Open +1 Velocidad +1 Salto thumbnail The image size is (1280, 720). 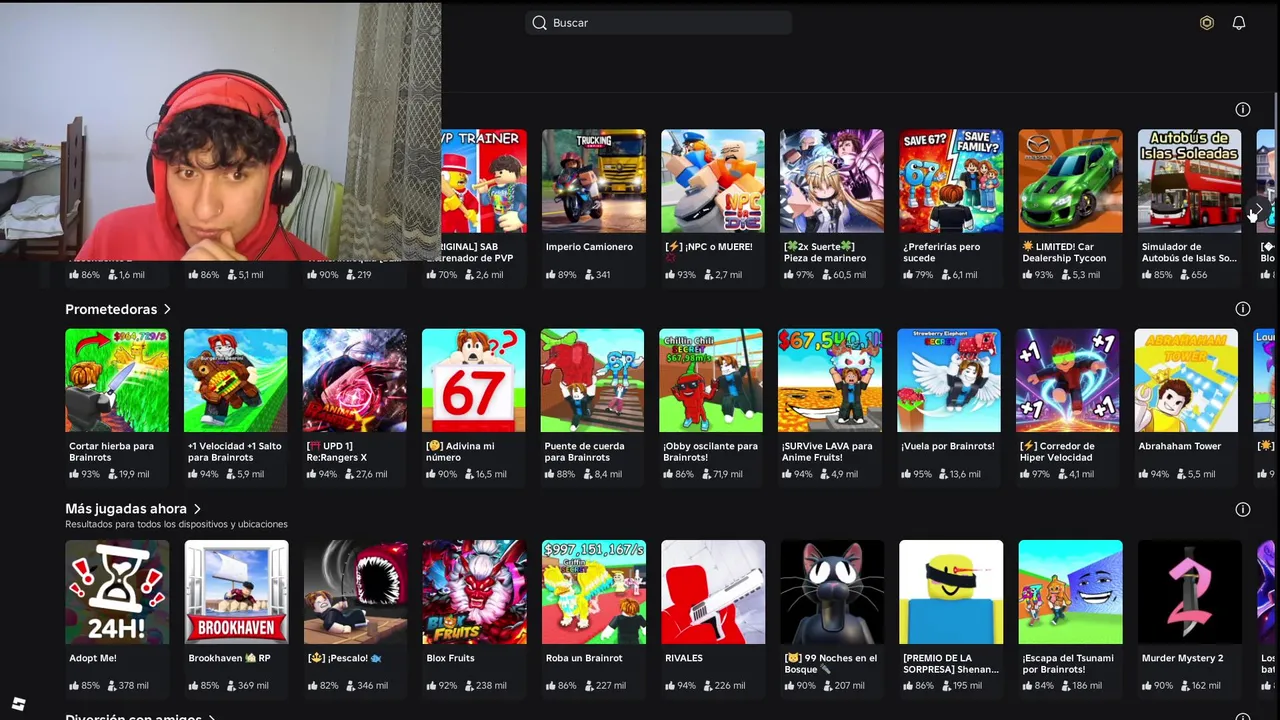click(x=236, y=381)
